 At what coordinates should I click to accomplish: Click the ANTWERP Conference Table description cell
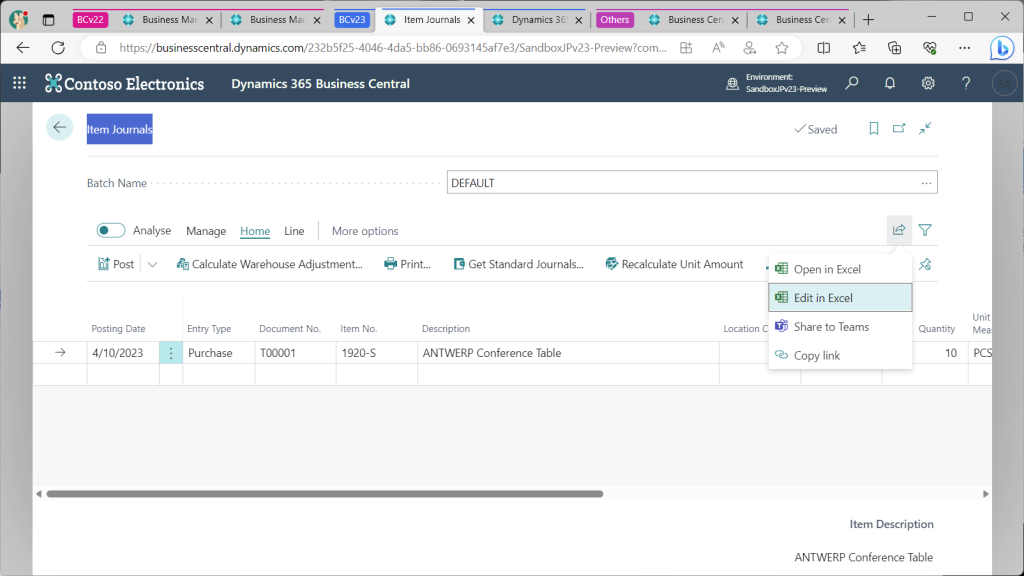(568, 353)
